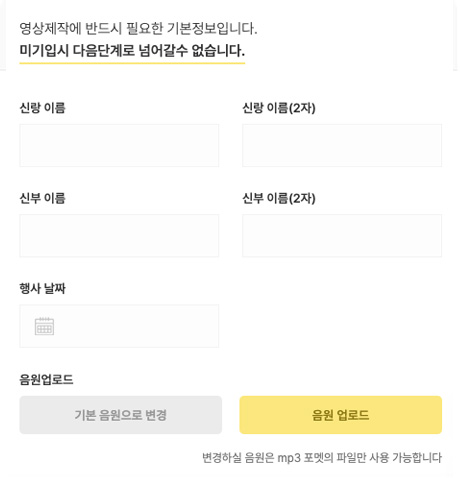Click the 신부 이름(2자) field label
Screen dimensions: 460x478
(x=279, y=198)
